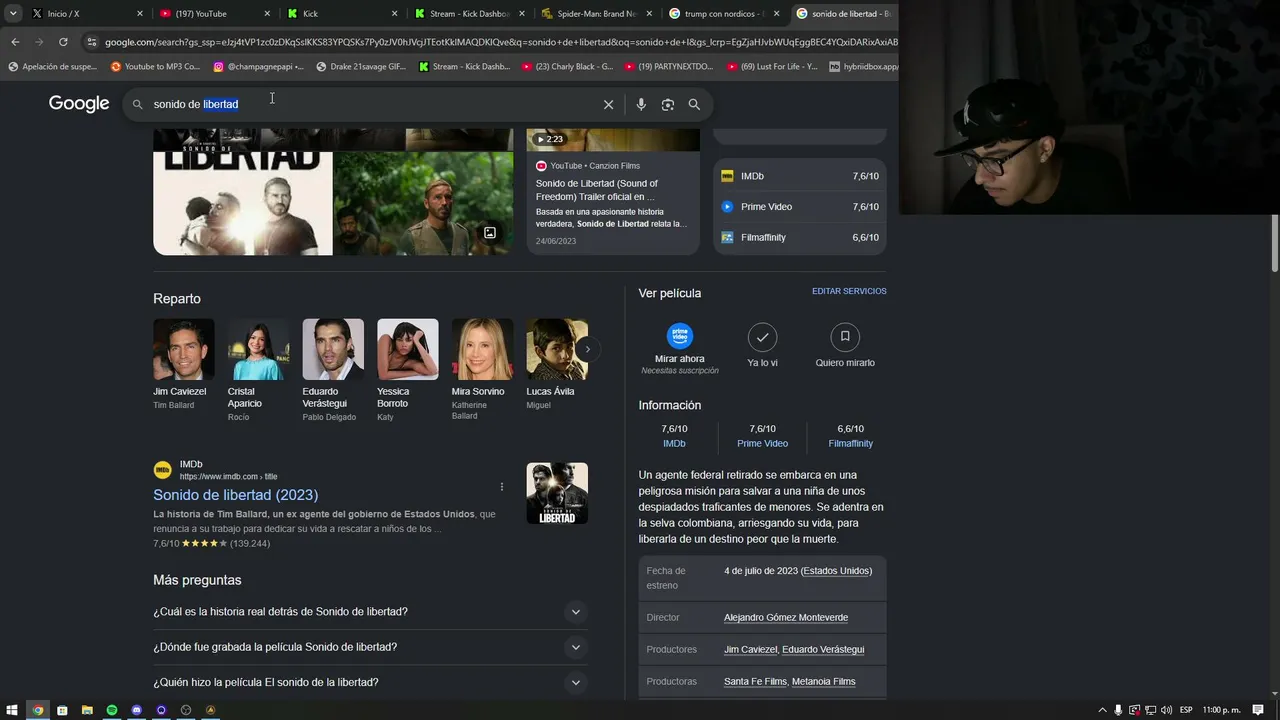Switch to 'Spider-Man: Brand New' tab

click(596, 14)
